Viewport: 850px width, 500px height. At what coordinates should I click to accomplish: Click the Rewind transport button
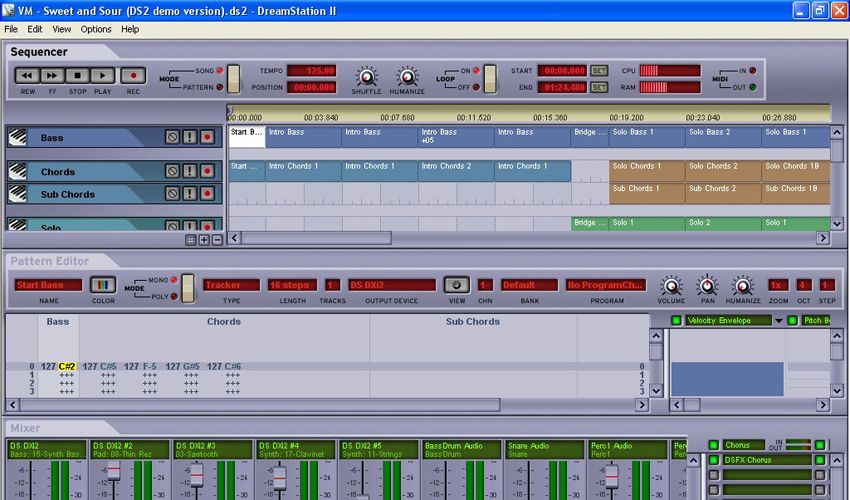point(27,75)
